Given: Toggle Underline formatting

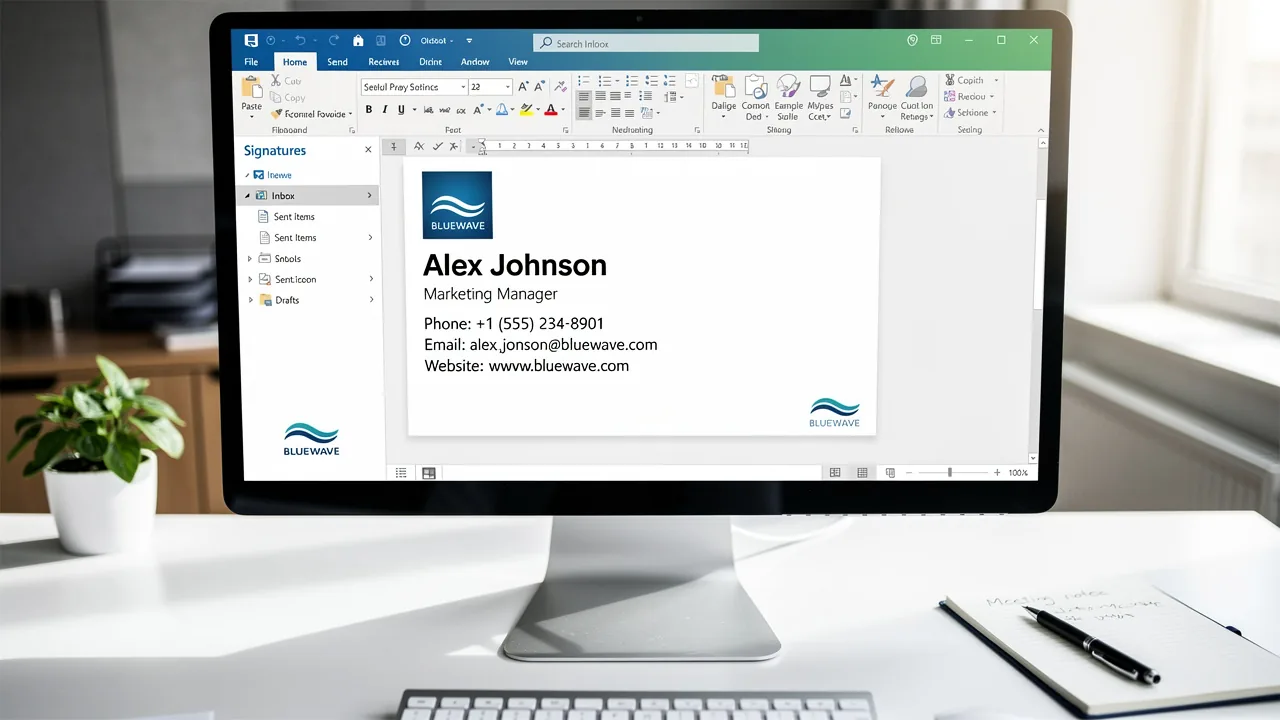Looking at the screenshot, I should (x=401, y=110).
